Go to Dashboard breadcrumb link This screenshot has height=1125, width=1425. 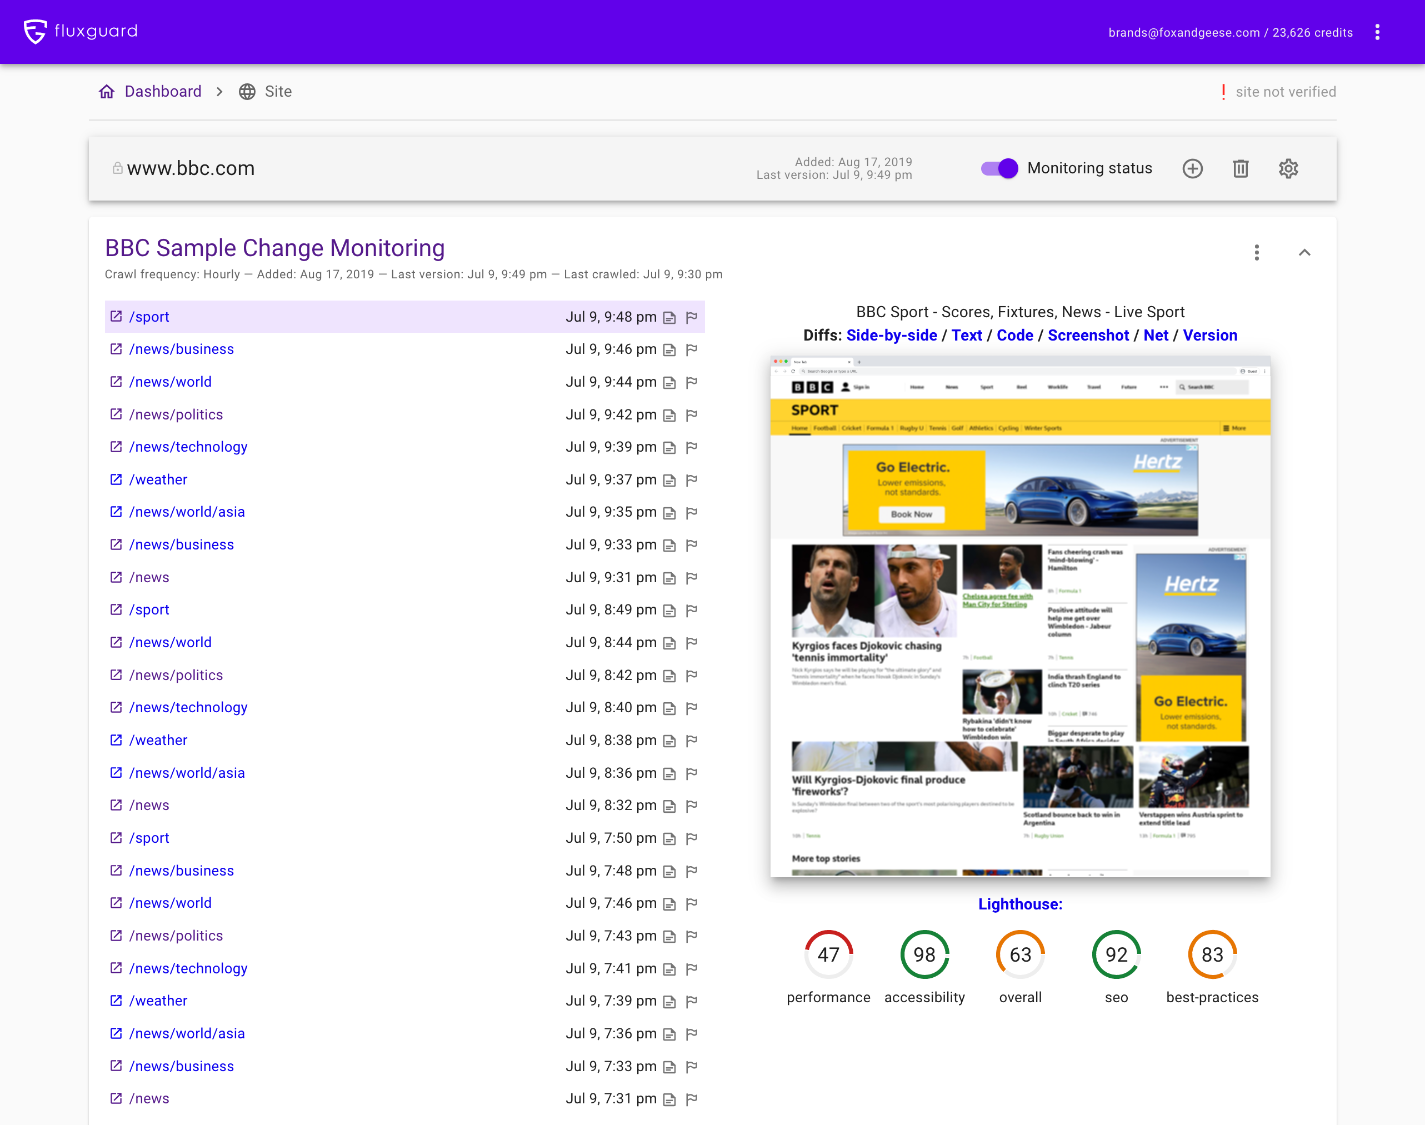tap(163, 91)
